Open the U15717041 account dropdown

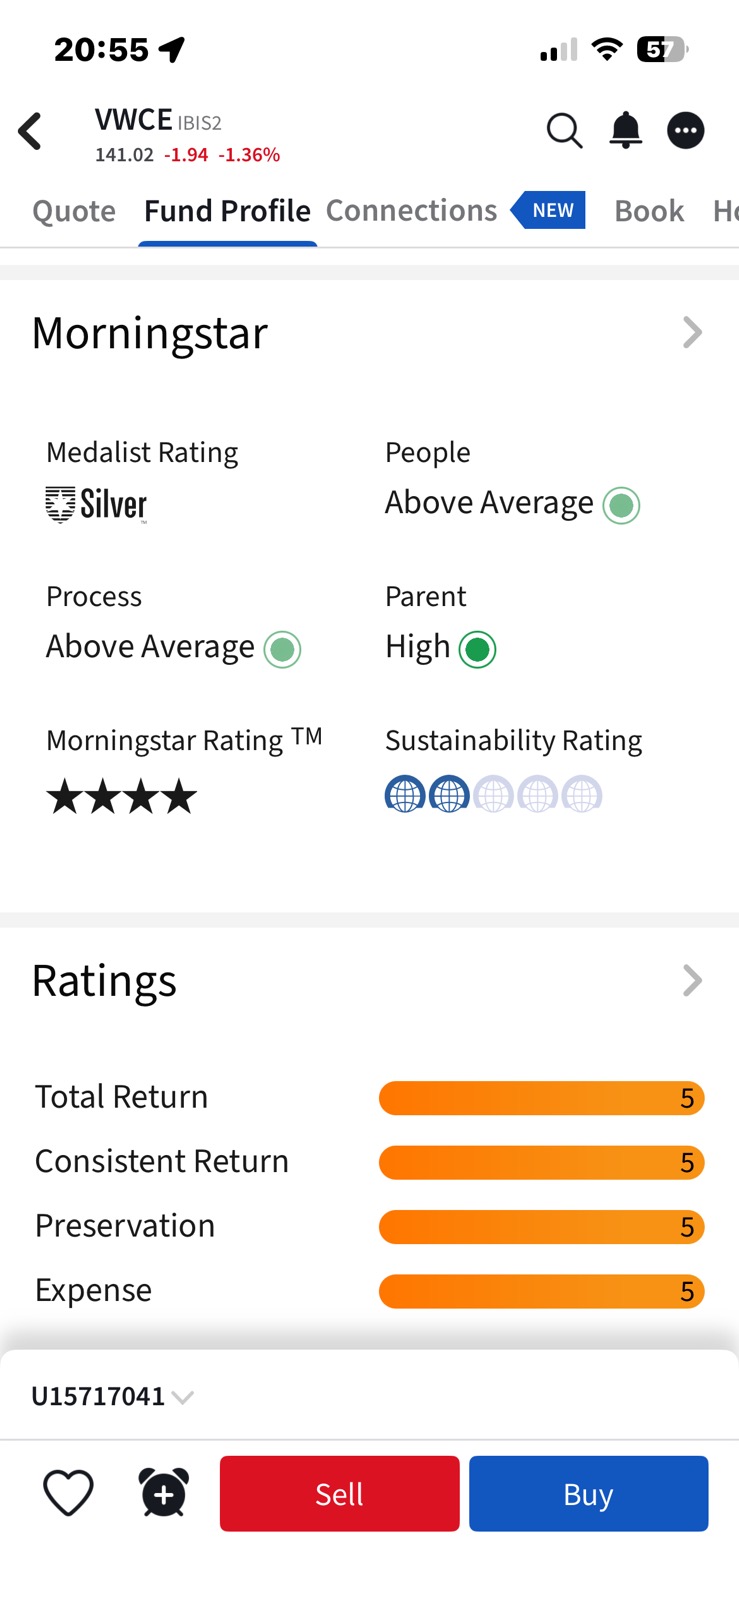coord(113,1395)
